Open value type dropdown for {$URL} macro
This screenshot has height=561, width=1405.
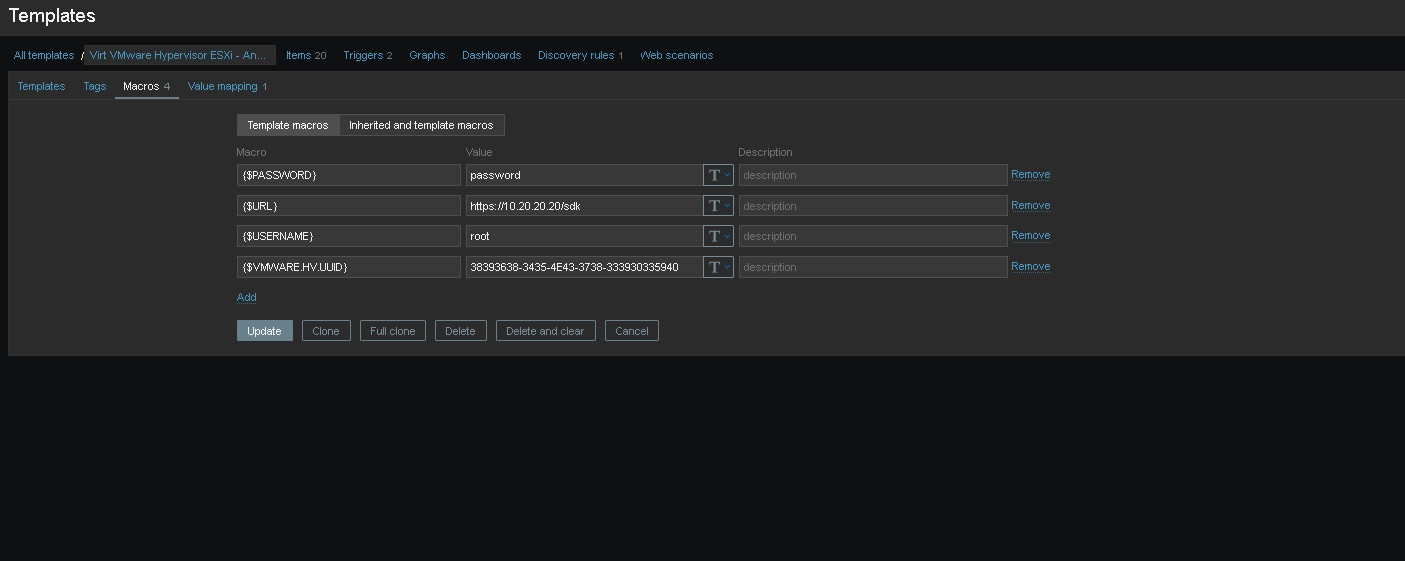coord(718,206)
